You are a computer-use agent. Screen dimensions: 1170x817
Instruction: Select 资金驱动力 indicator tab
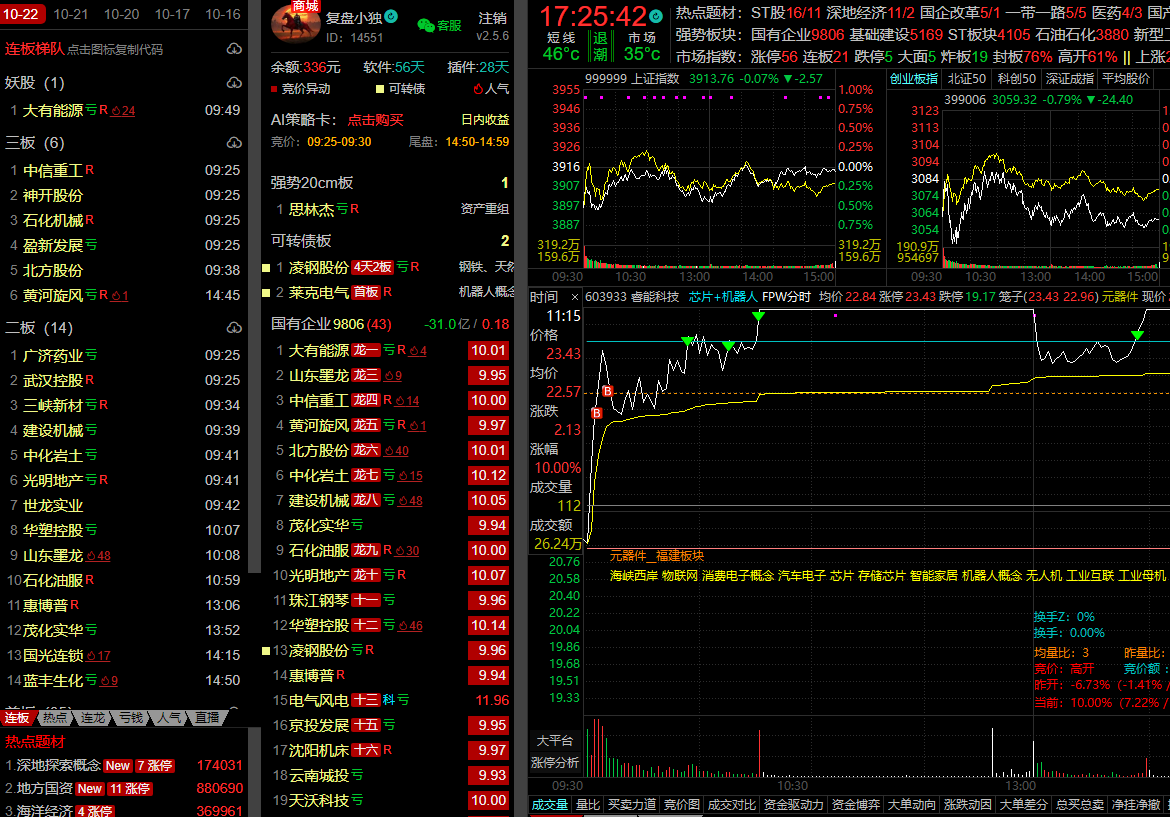(793, 804)
